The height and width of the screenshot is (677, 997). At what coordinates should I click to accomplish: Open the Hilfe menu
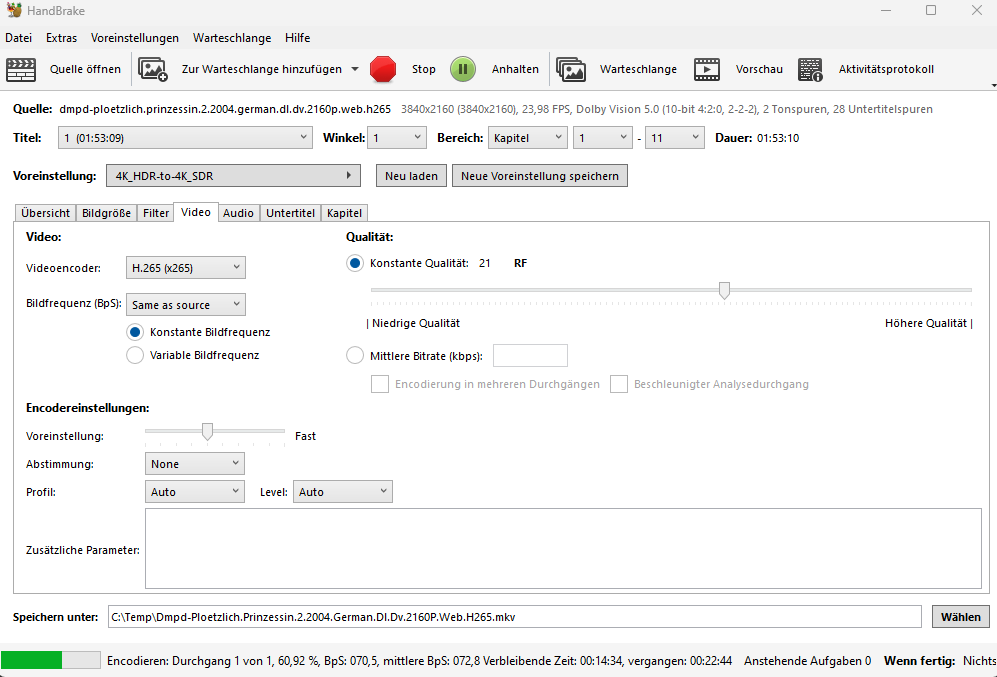(298, 38)
